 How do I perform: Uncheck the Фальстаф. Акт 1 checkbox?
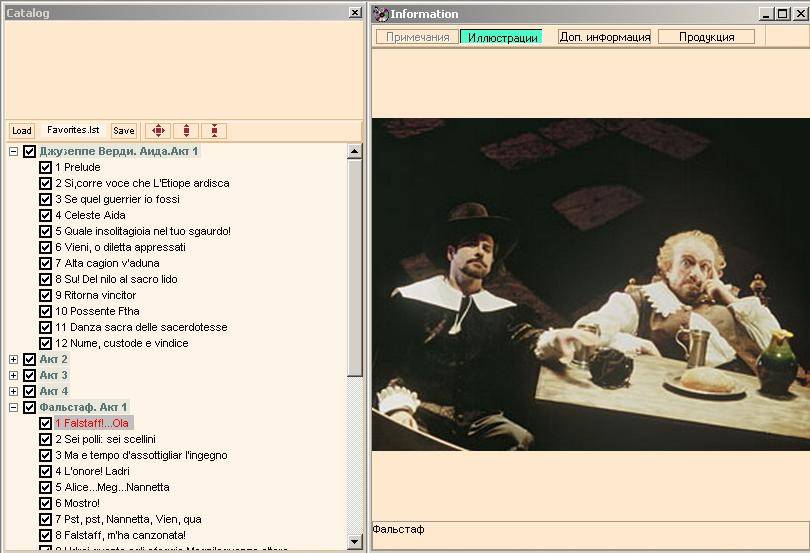(x=29, y=407)
